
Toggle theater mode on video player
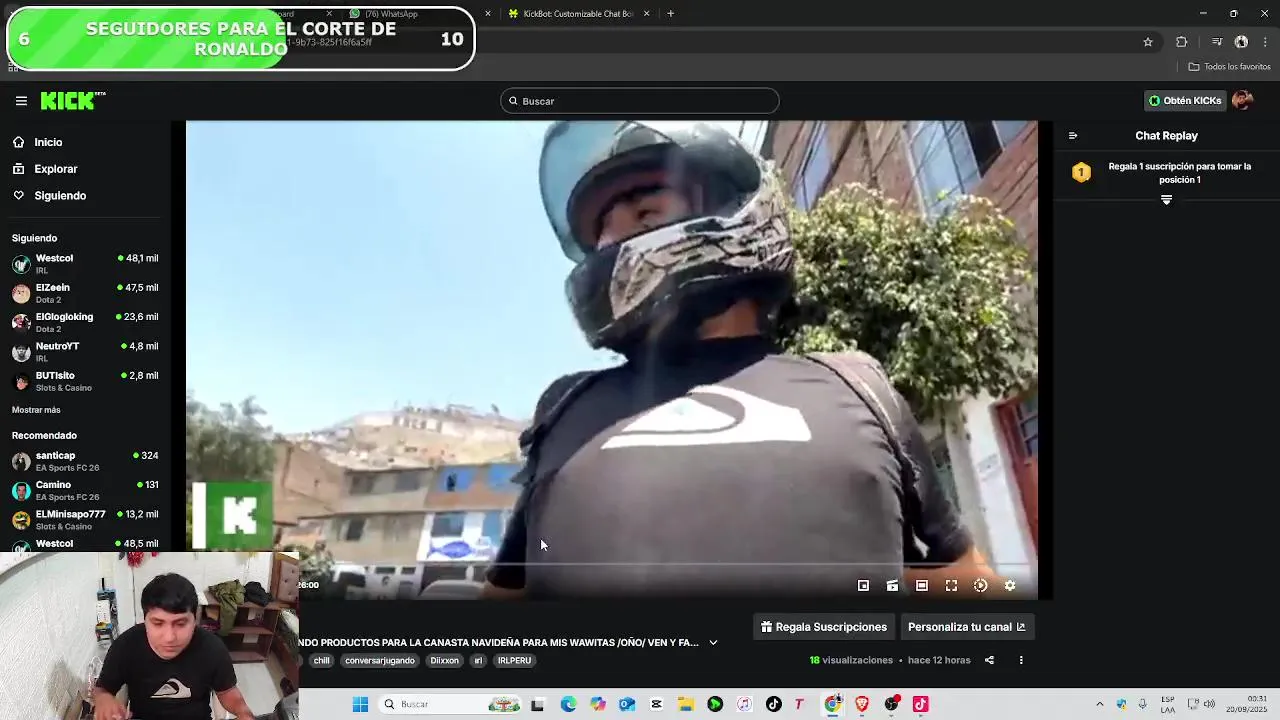[922, 586]
